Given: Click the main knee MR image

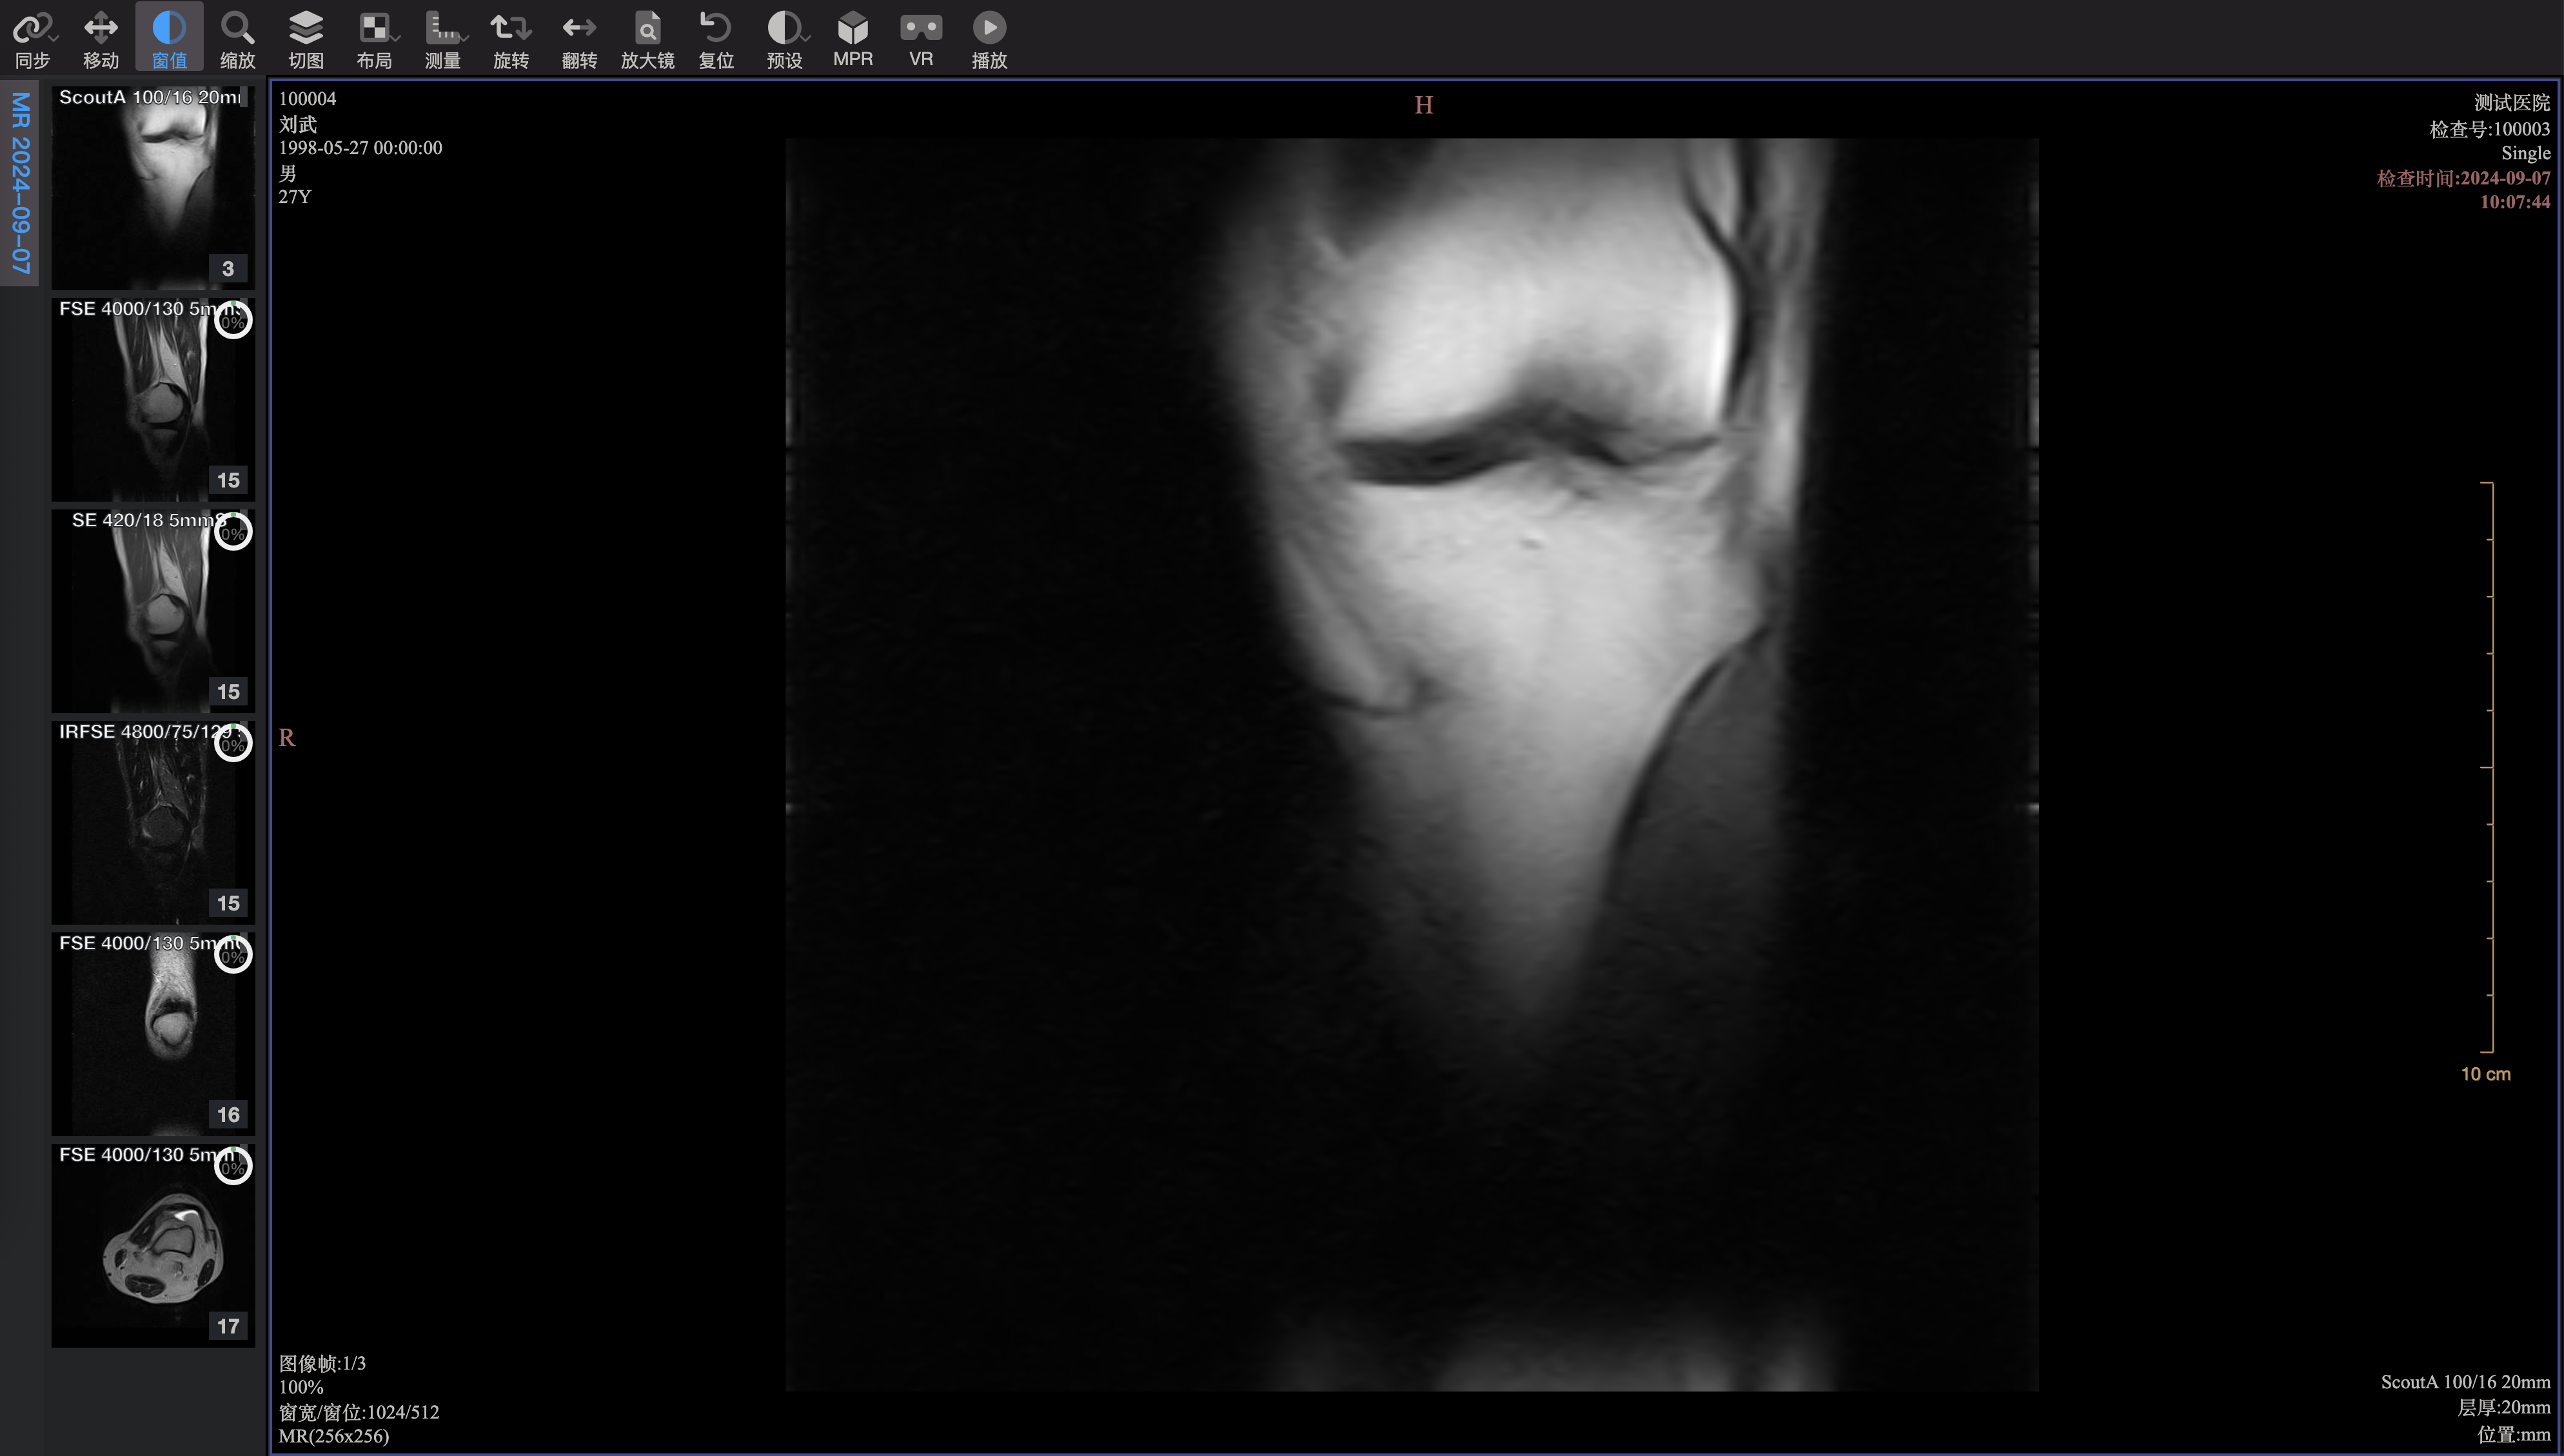Looking at the screenshot, I should (x=1411, y=764).
